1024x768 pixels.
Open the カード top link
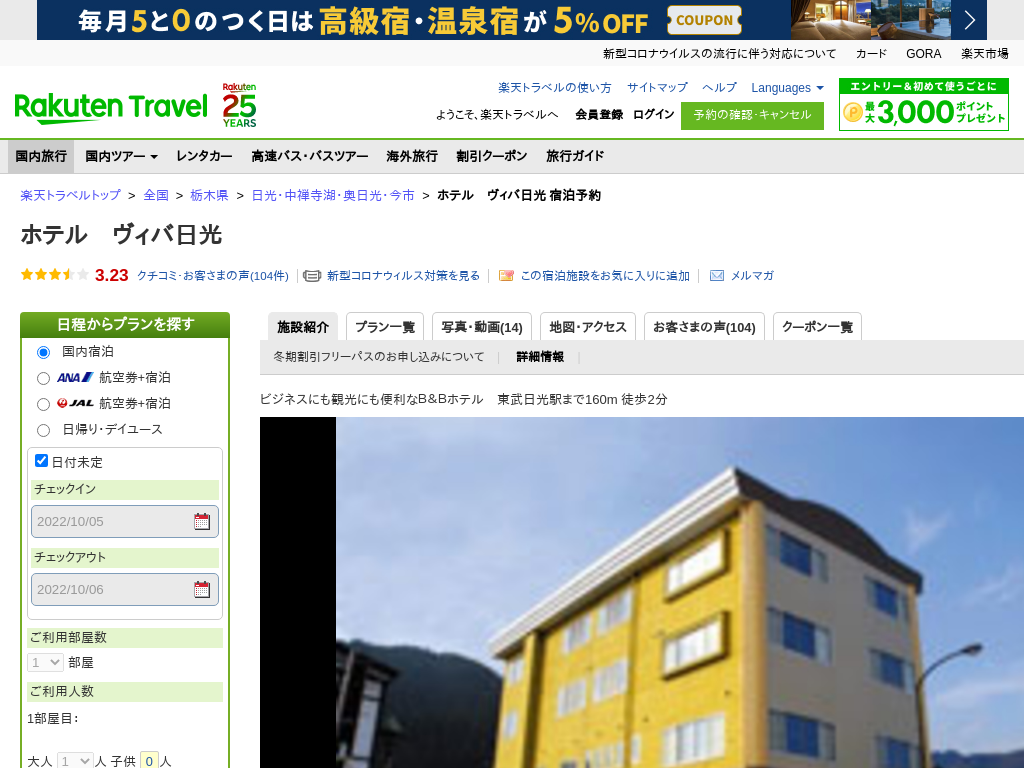tap(871, 54)
